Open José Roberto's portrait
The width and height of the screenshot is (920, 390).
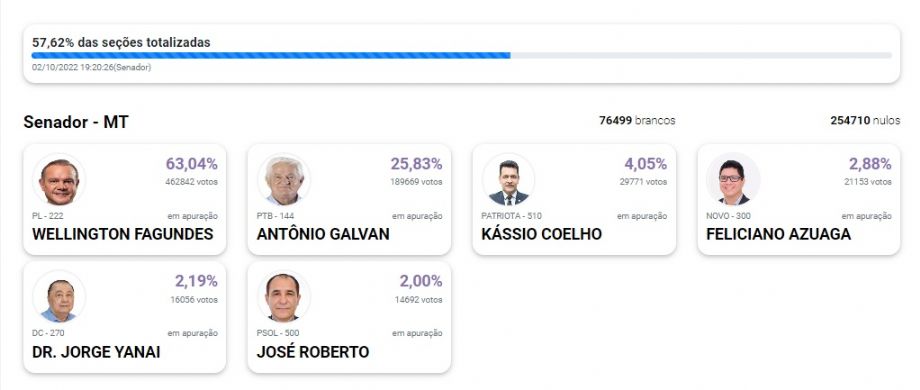click(284, 297)
